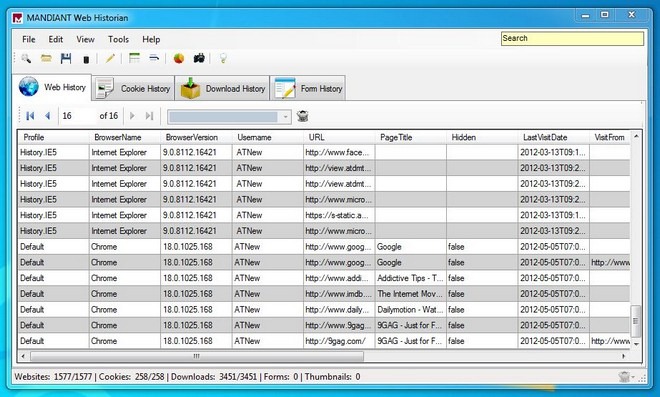Viewport: 660px width, 397px height.
Task: Save using the floppy disk icon
Action: click(66, 59)
